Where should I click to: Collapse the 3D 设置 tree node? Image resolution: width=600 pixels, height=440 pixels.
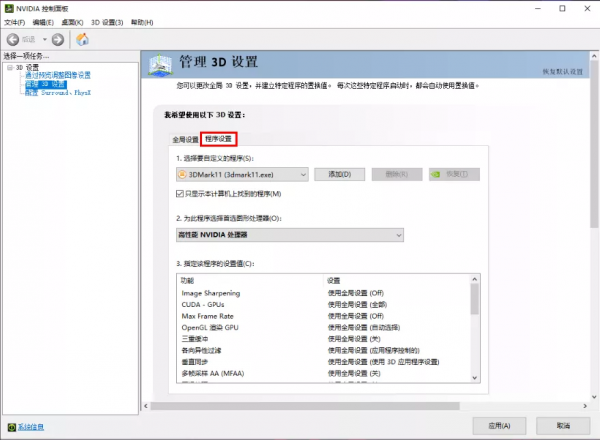pos(10,67)
